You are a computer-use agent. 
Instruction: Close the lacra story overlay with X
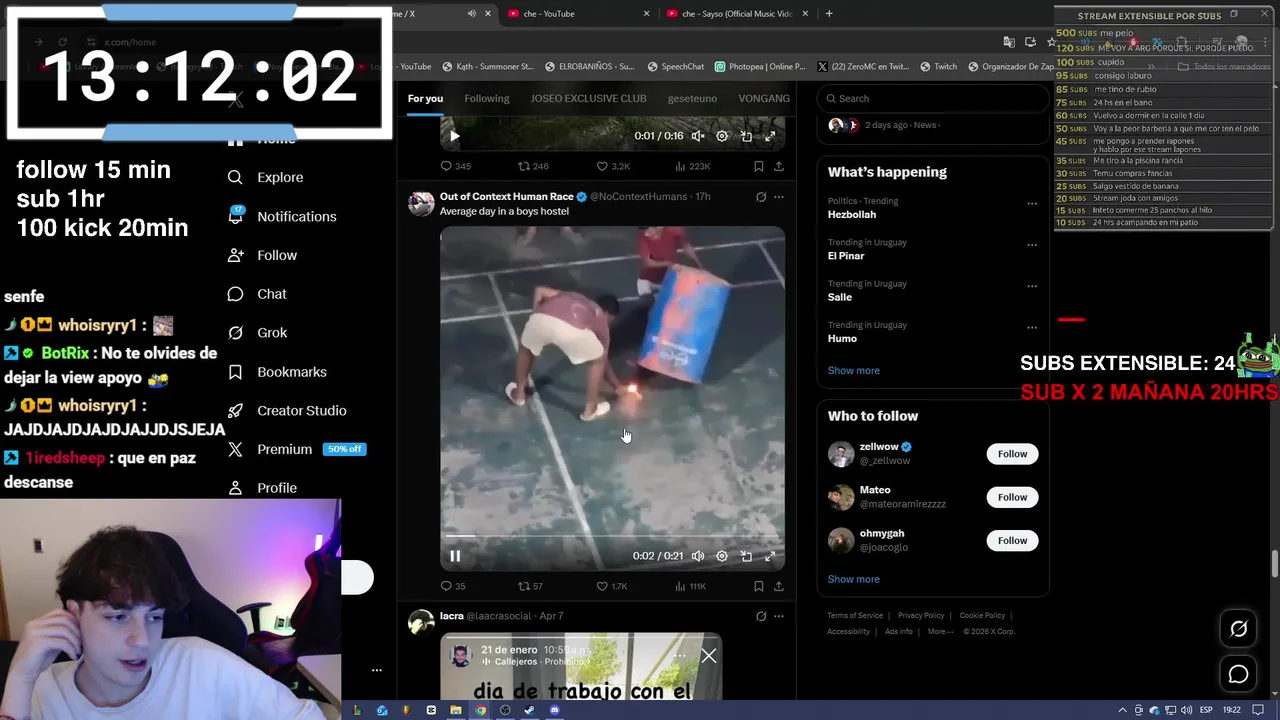(708, 656)
